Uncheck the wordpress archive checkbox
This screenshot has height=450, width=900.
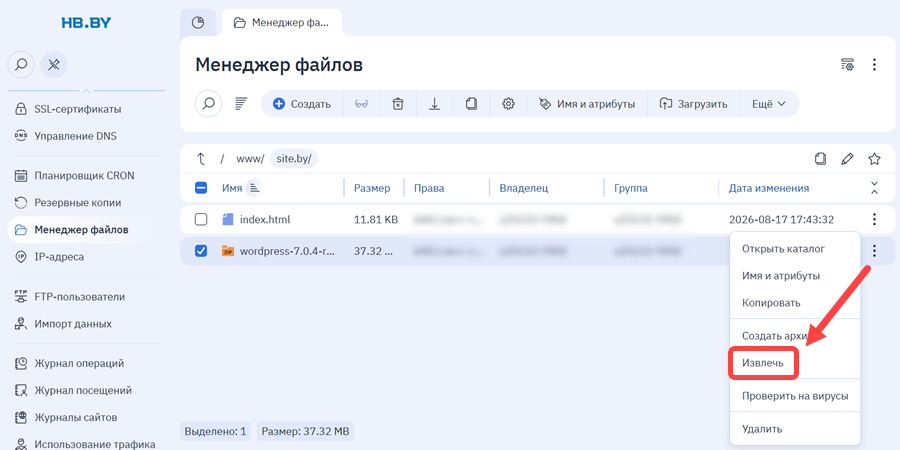(201, 251)
